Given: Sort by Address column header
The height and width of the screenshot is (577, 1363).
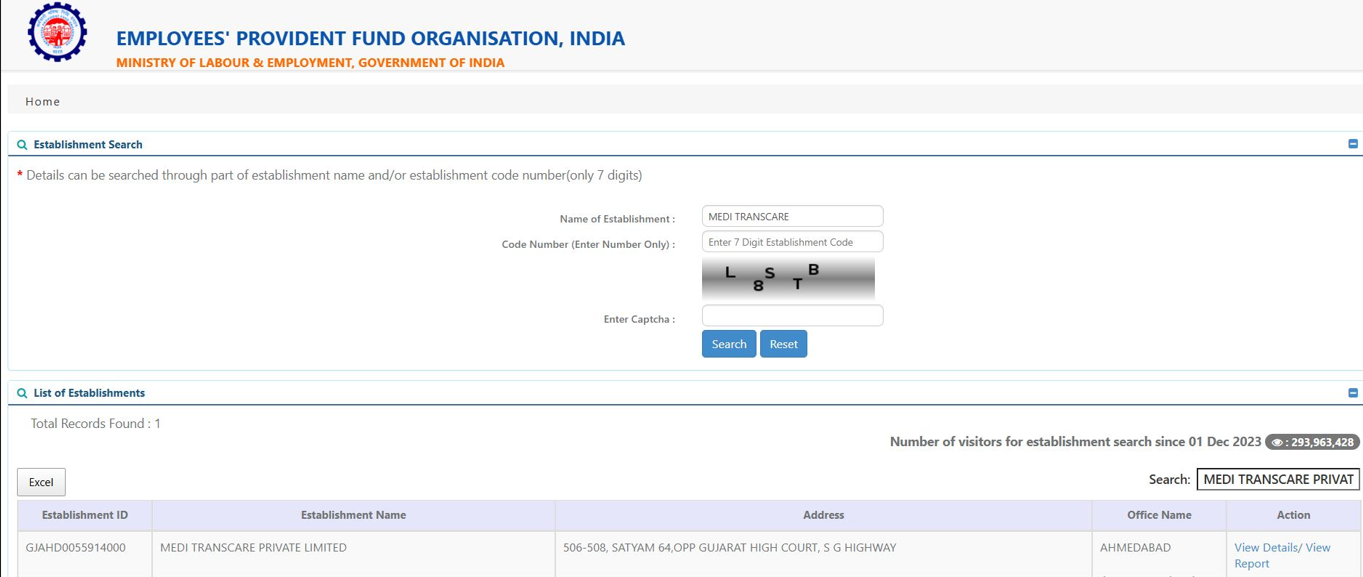Looking at the screenshot, I should coord(823,515).
